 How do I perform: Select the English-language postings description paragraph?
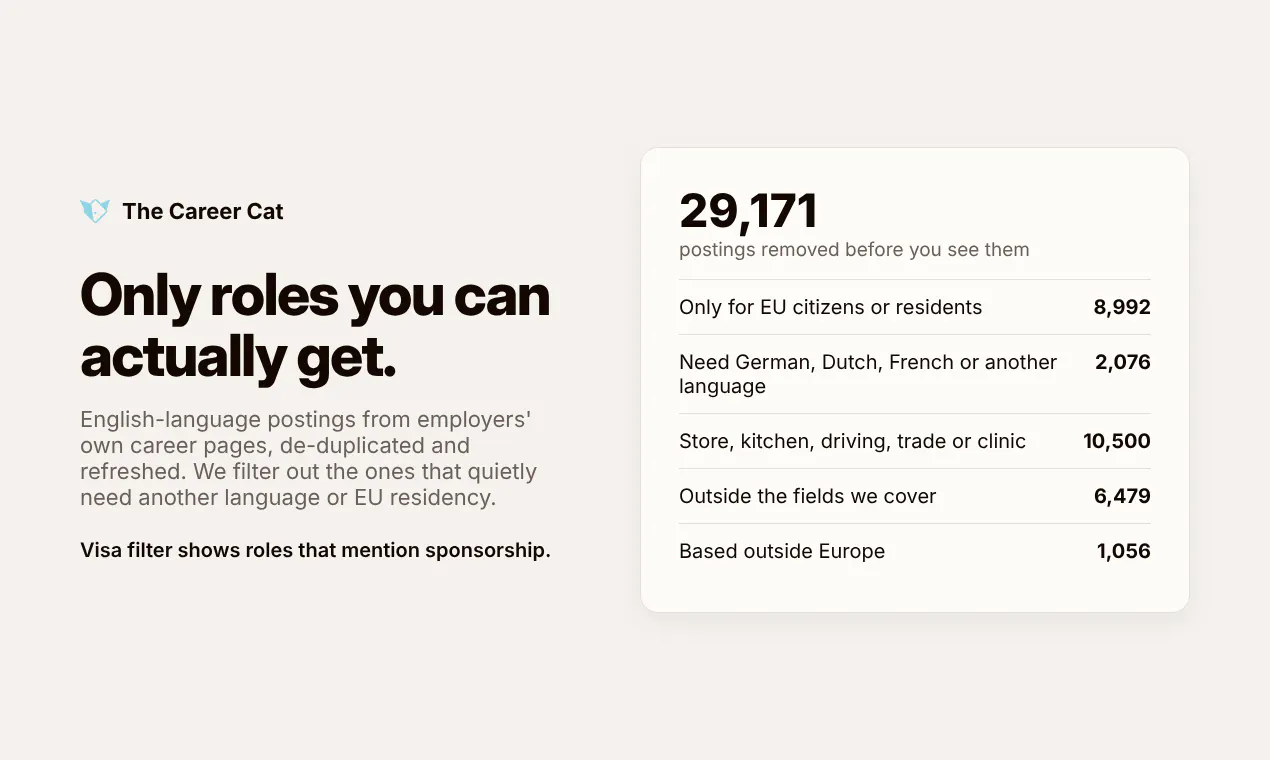coord(309,458)
